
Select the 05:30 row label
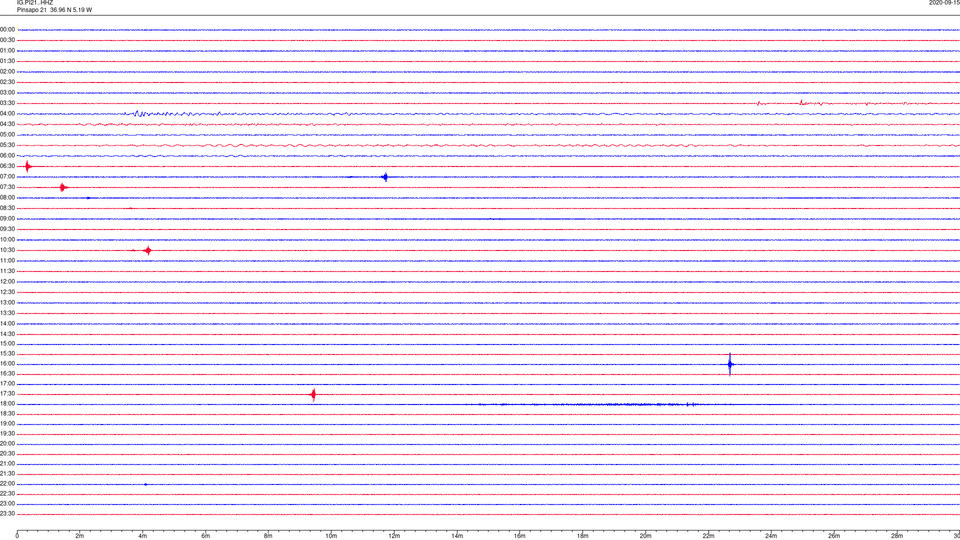8,145
